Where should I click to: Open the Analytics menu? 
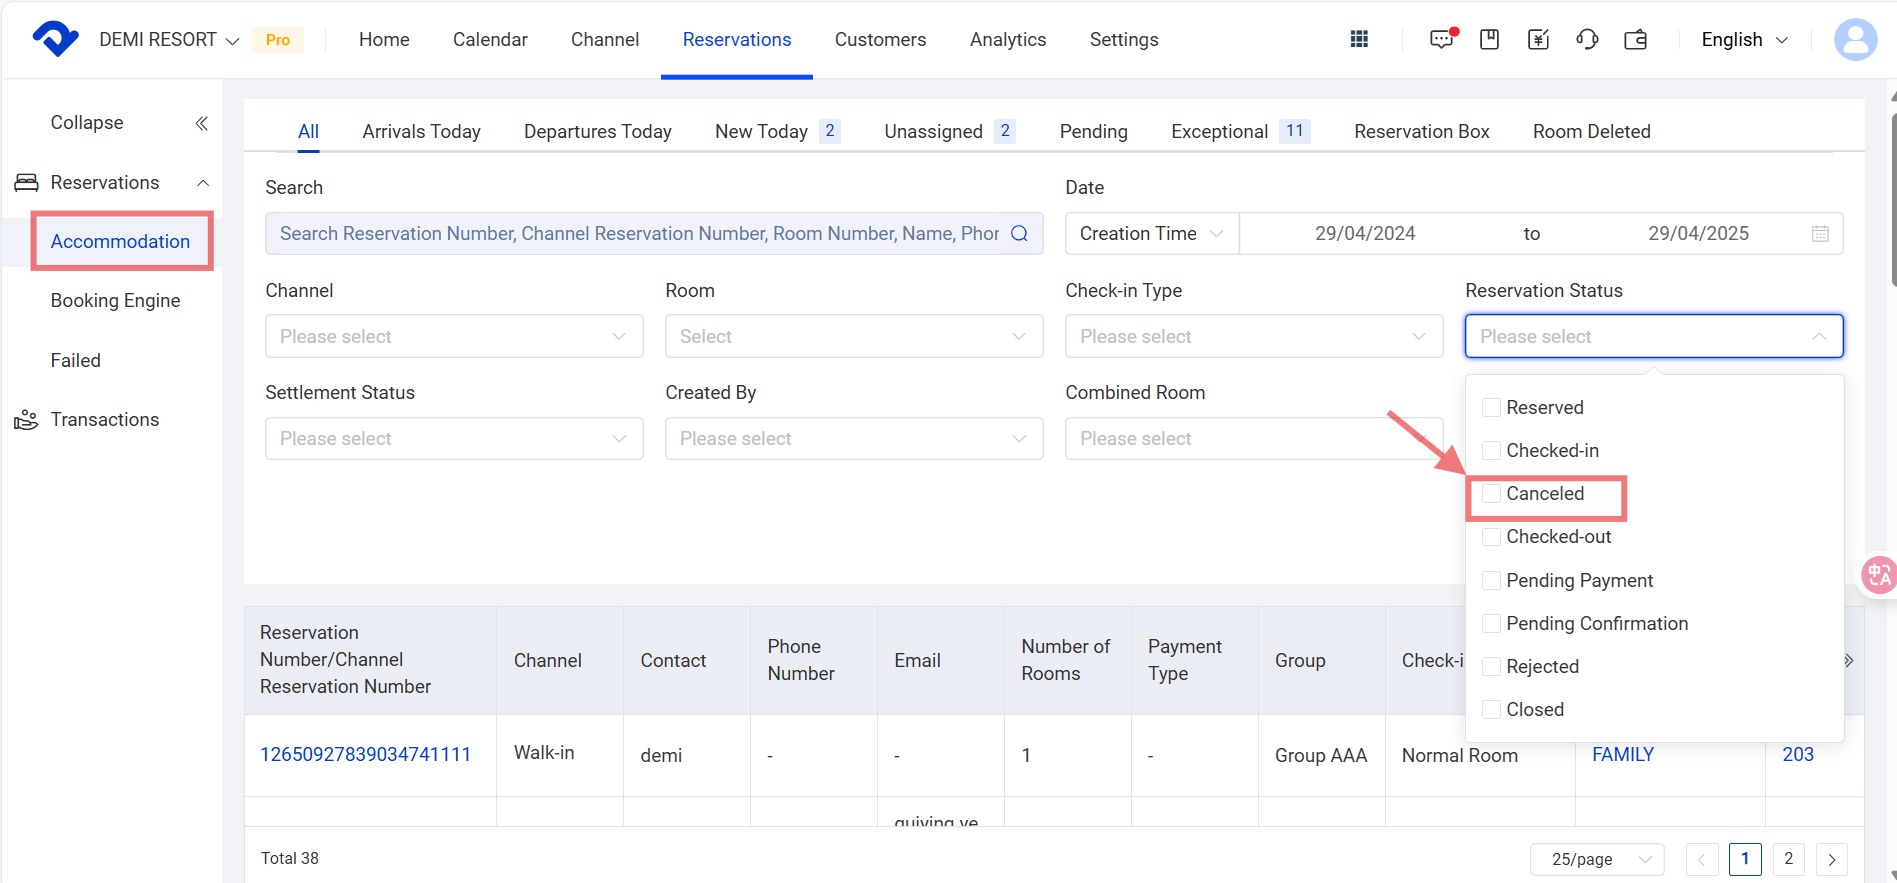point(1007,40)
